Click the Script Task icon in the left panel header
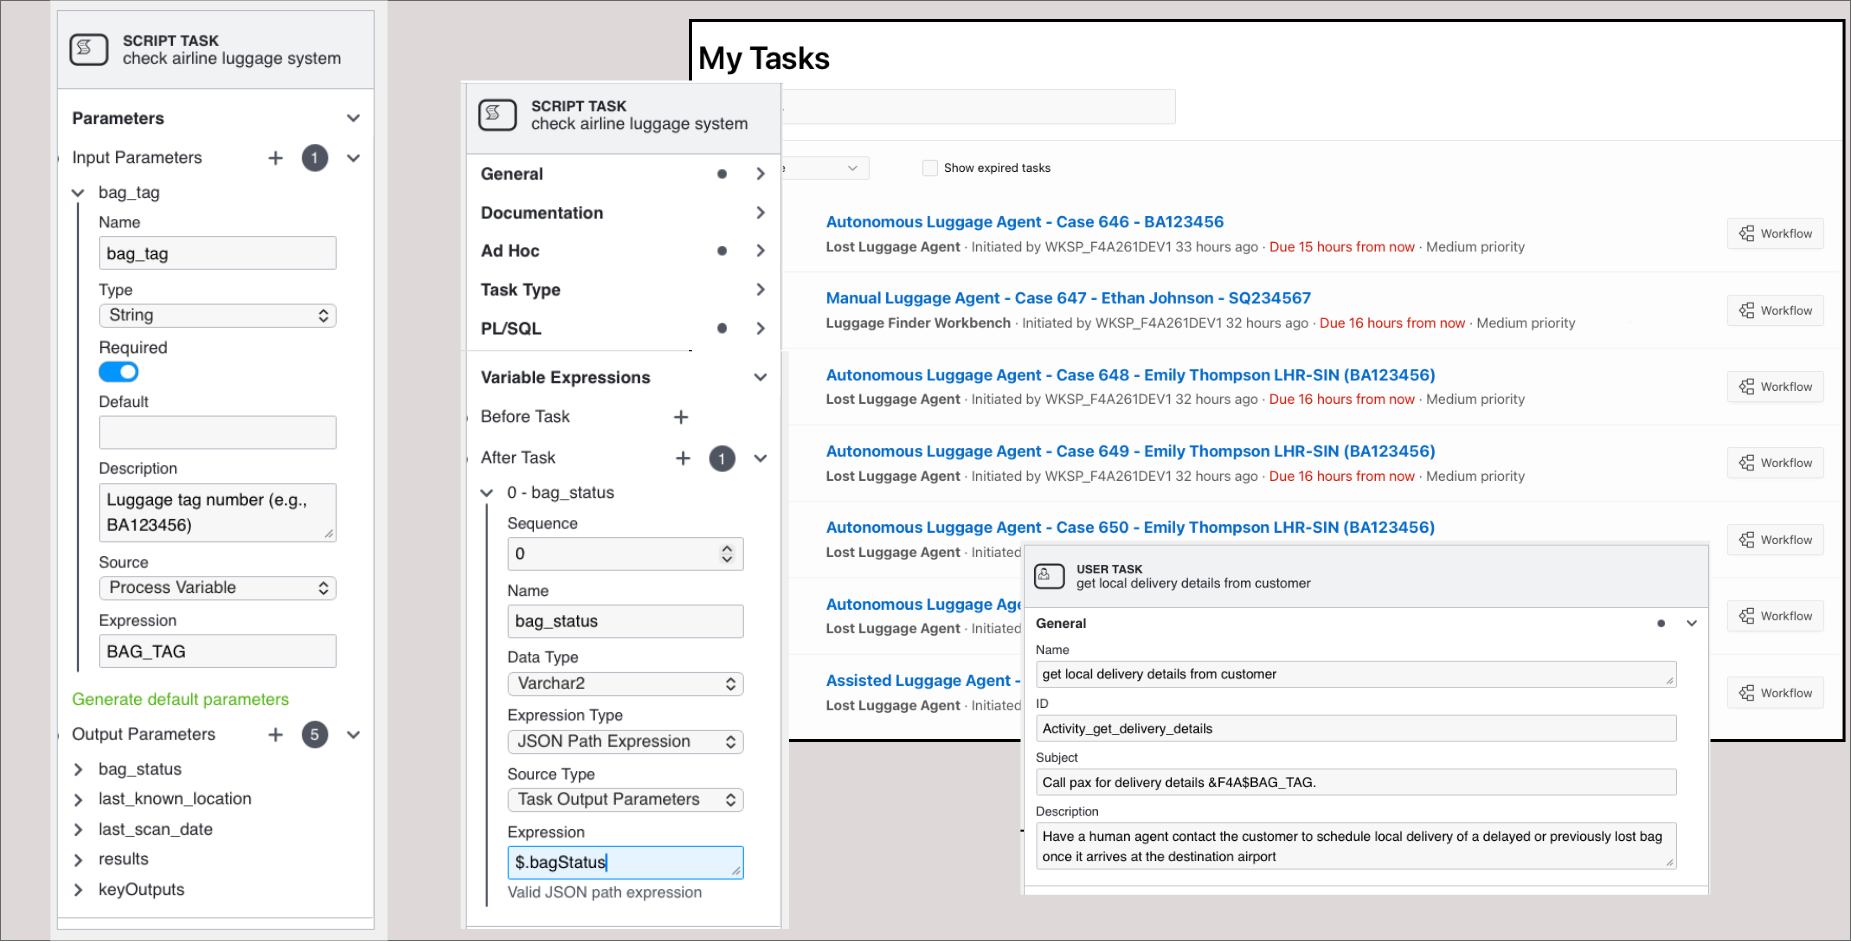This screenshot has height=942, width=1851. 88,48
